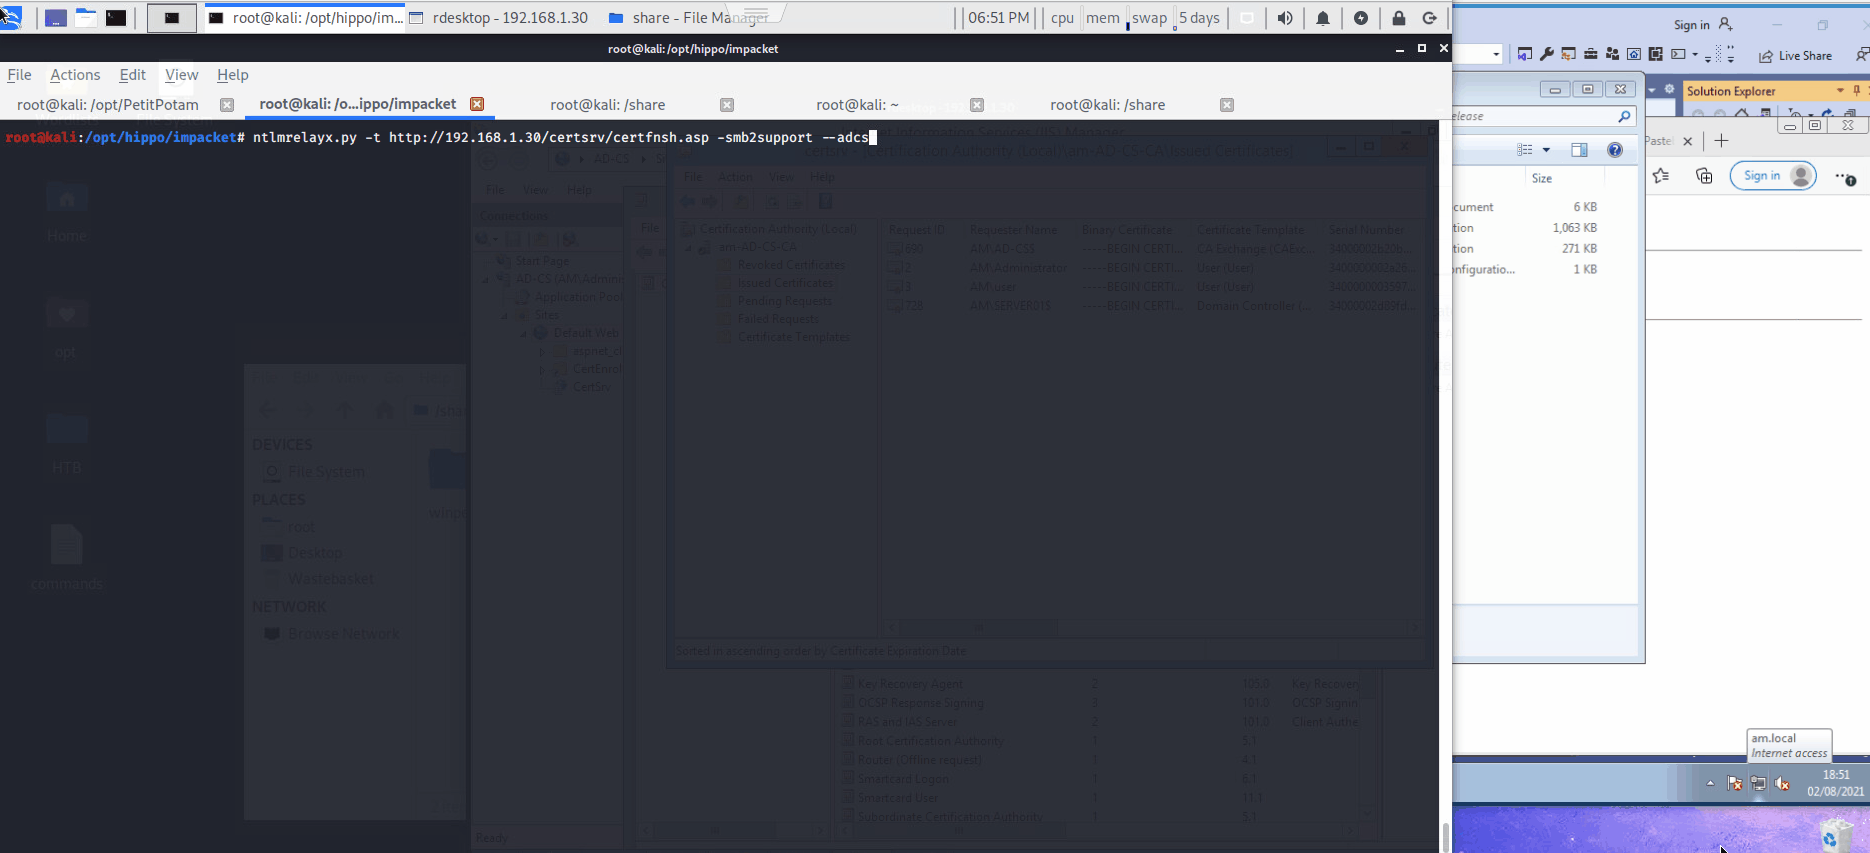Click the blue help icon in Explorer
This screenshot has height=853, width=1870.
1615,150
